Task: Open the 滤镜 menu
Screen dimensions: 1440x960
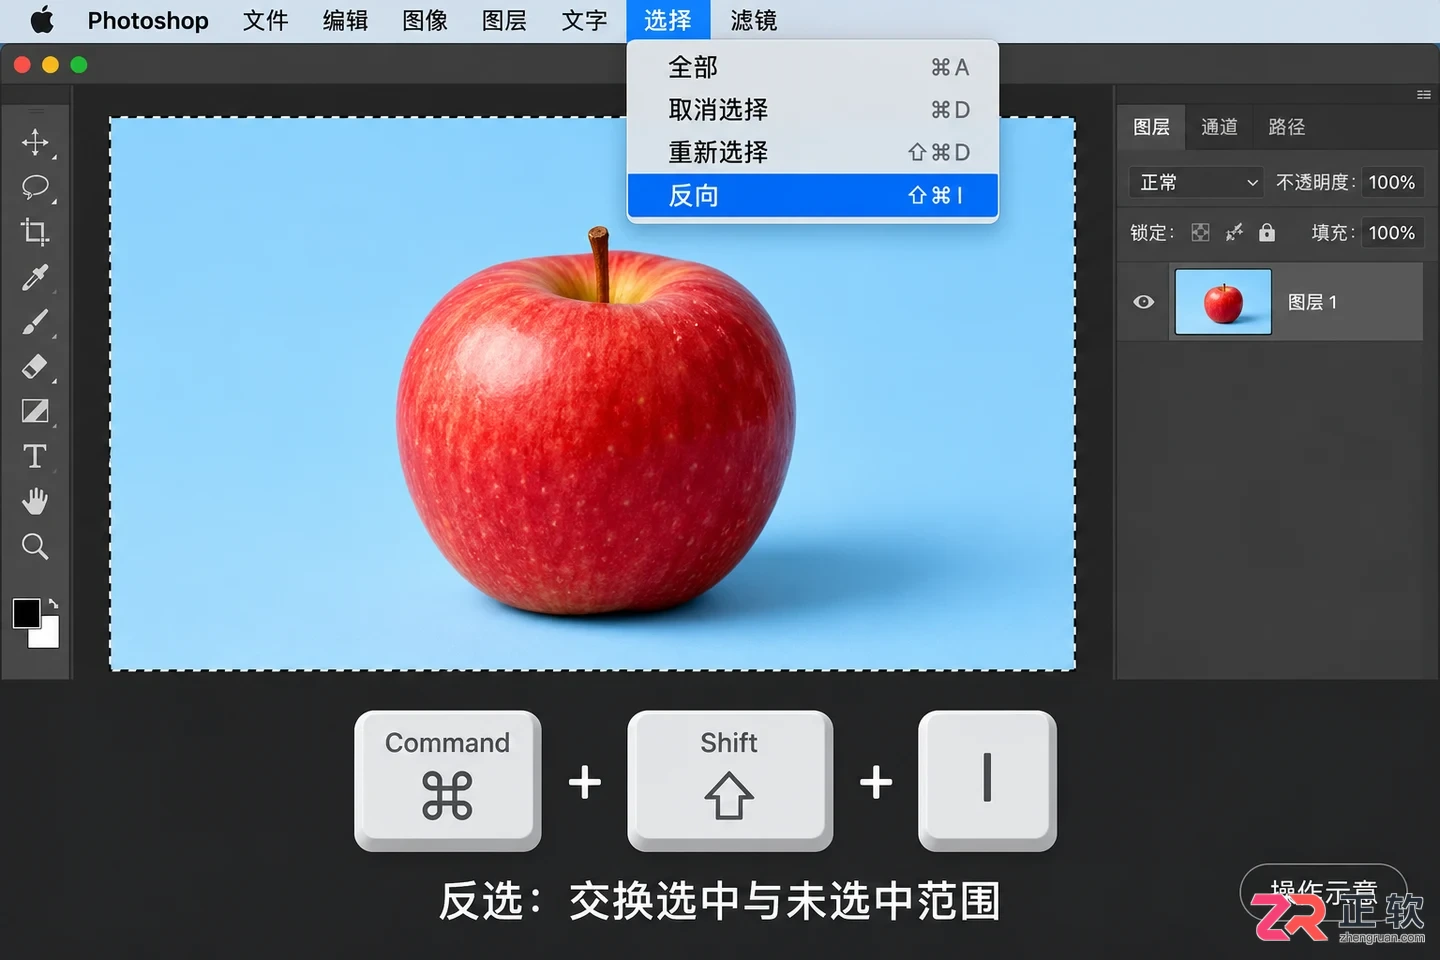Action: point(754,20)
